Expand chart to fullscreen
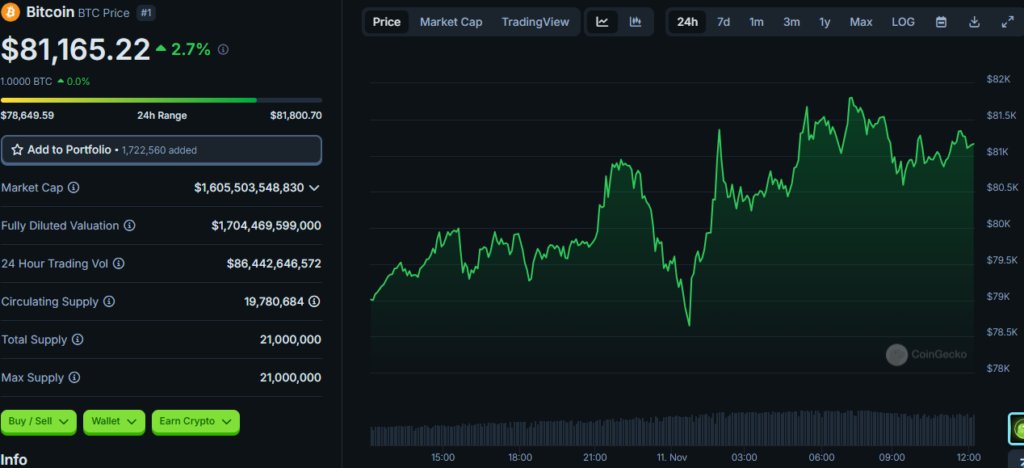This screenshot has height=468, width=1024. tap(1007, 22)
